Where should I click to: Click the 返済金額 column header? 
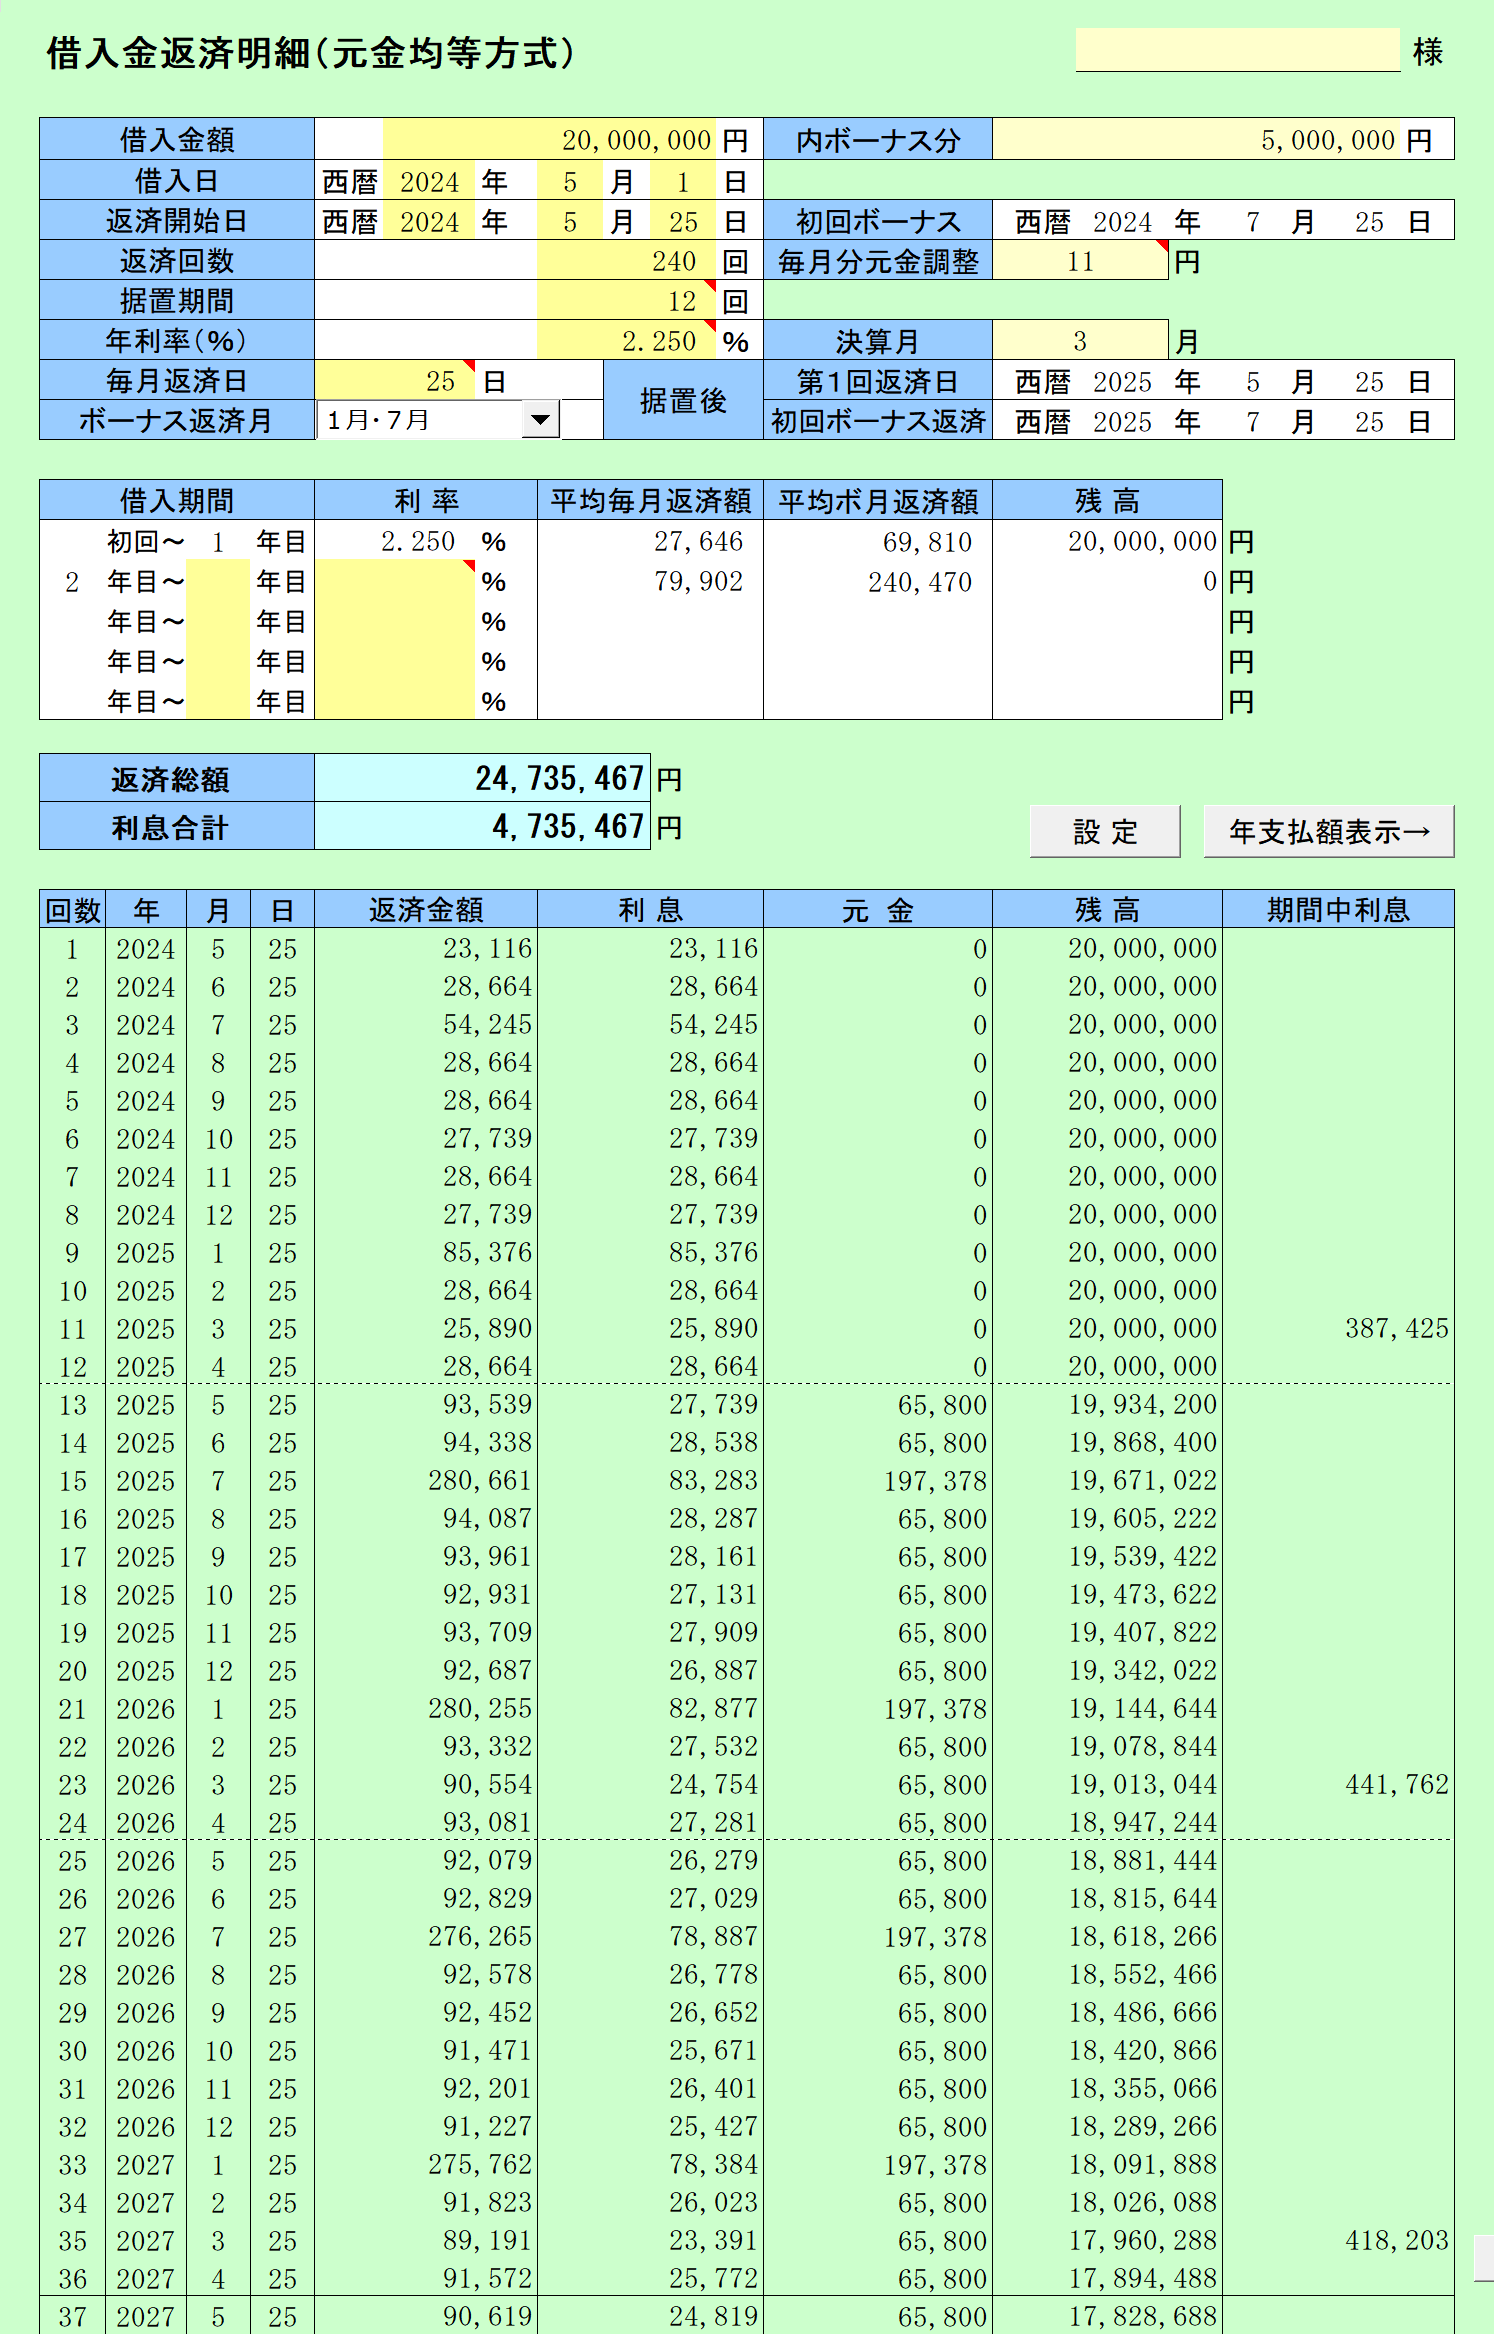point(426,909)
